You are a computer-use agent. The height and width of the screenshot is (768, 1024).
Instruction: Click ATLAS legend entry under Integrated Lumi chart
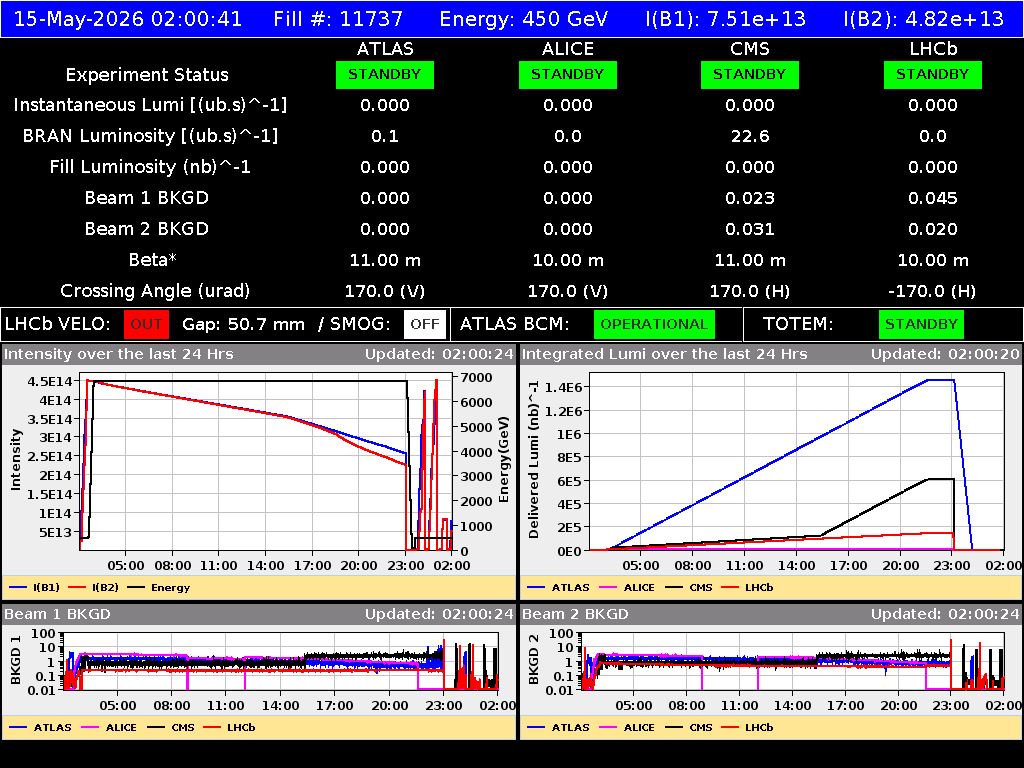point(558,587)
